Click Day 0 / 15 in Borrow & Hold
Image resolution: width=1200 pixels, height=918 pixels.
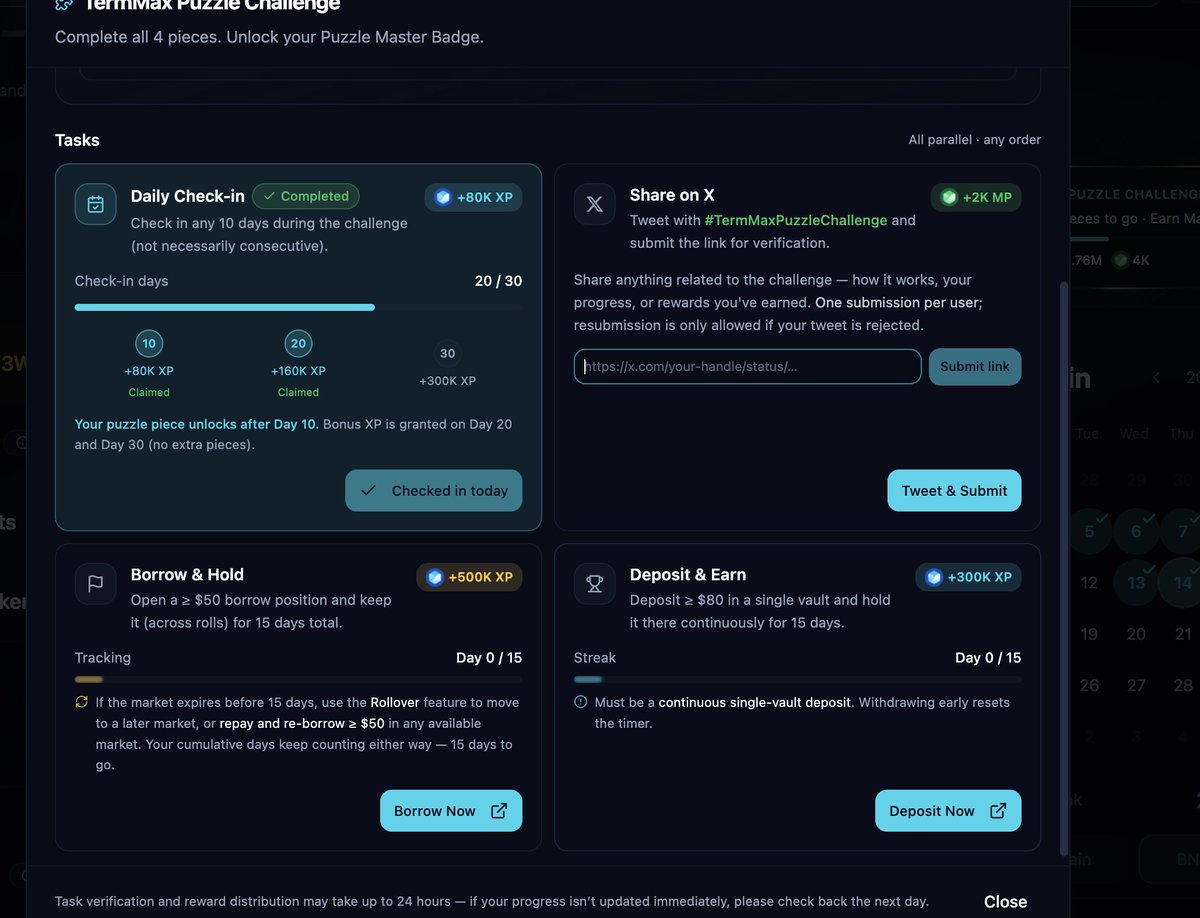click(x=489, y=658)
